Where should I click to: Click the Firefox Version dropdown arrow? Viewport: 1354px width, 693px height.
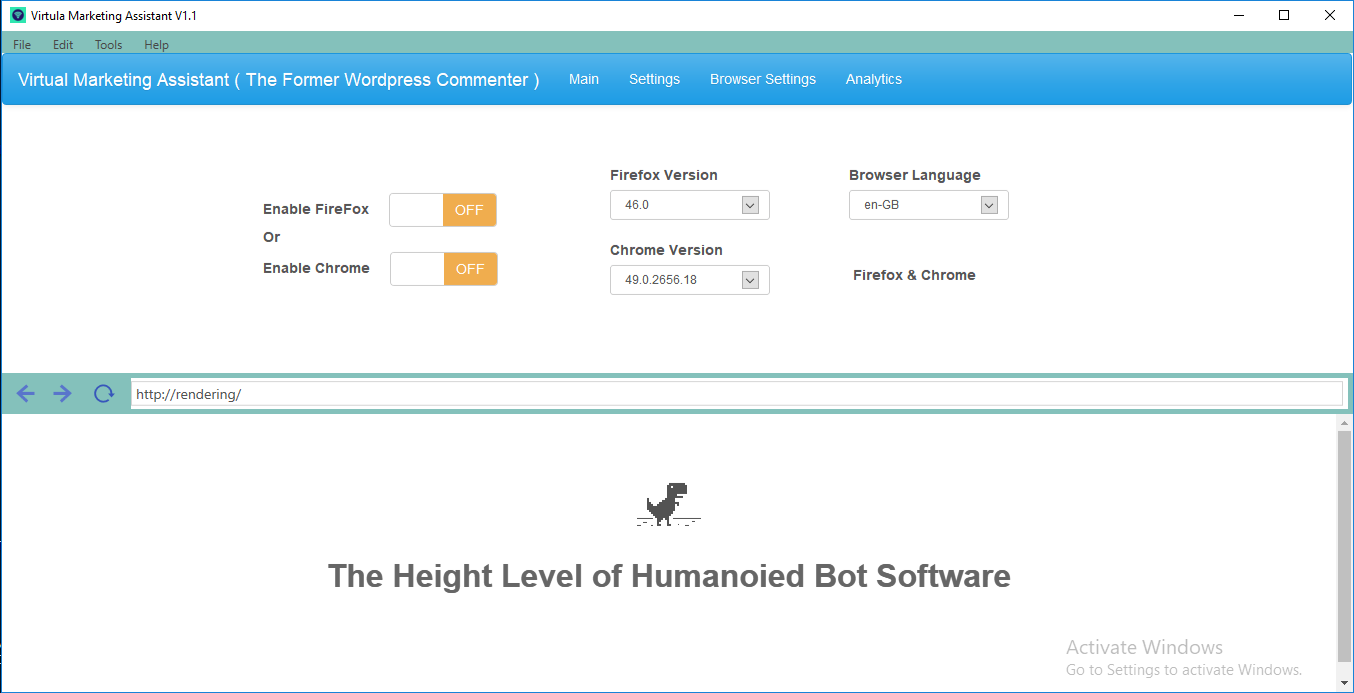point(750,205)
